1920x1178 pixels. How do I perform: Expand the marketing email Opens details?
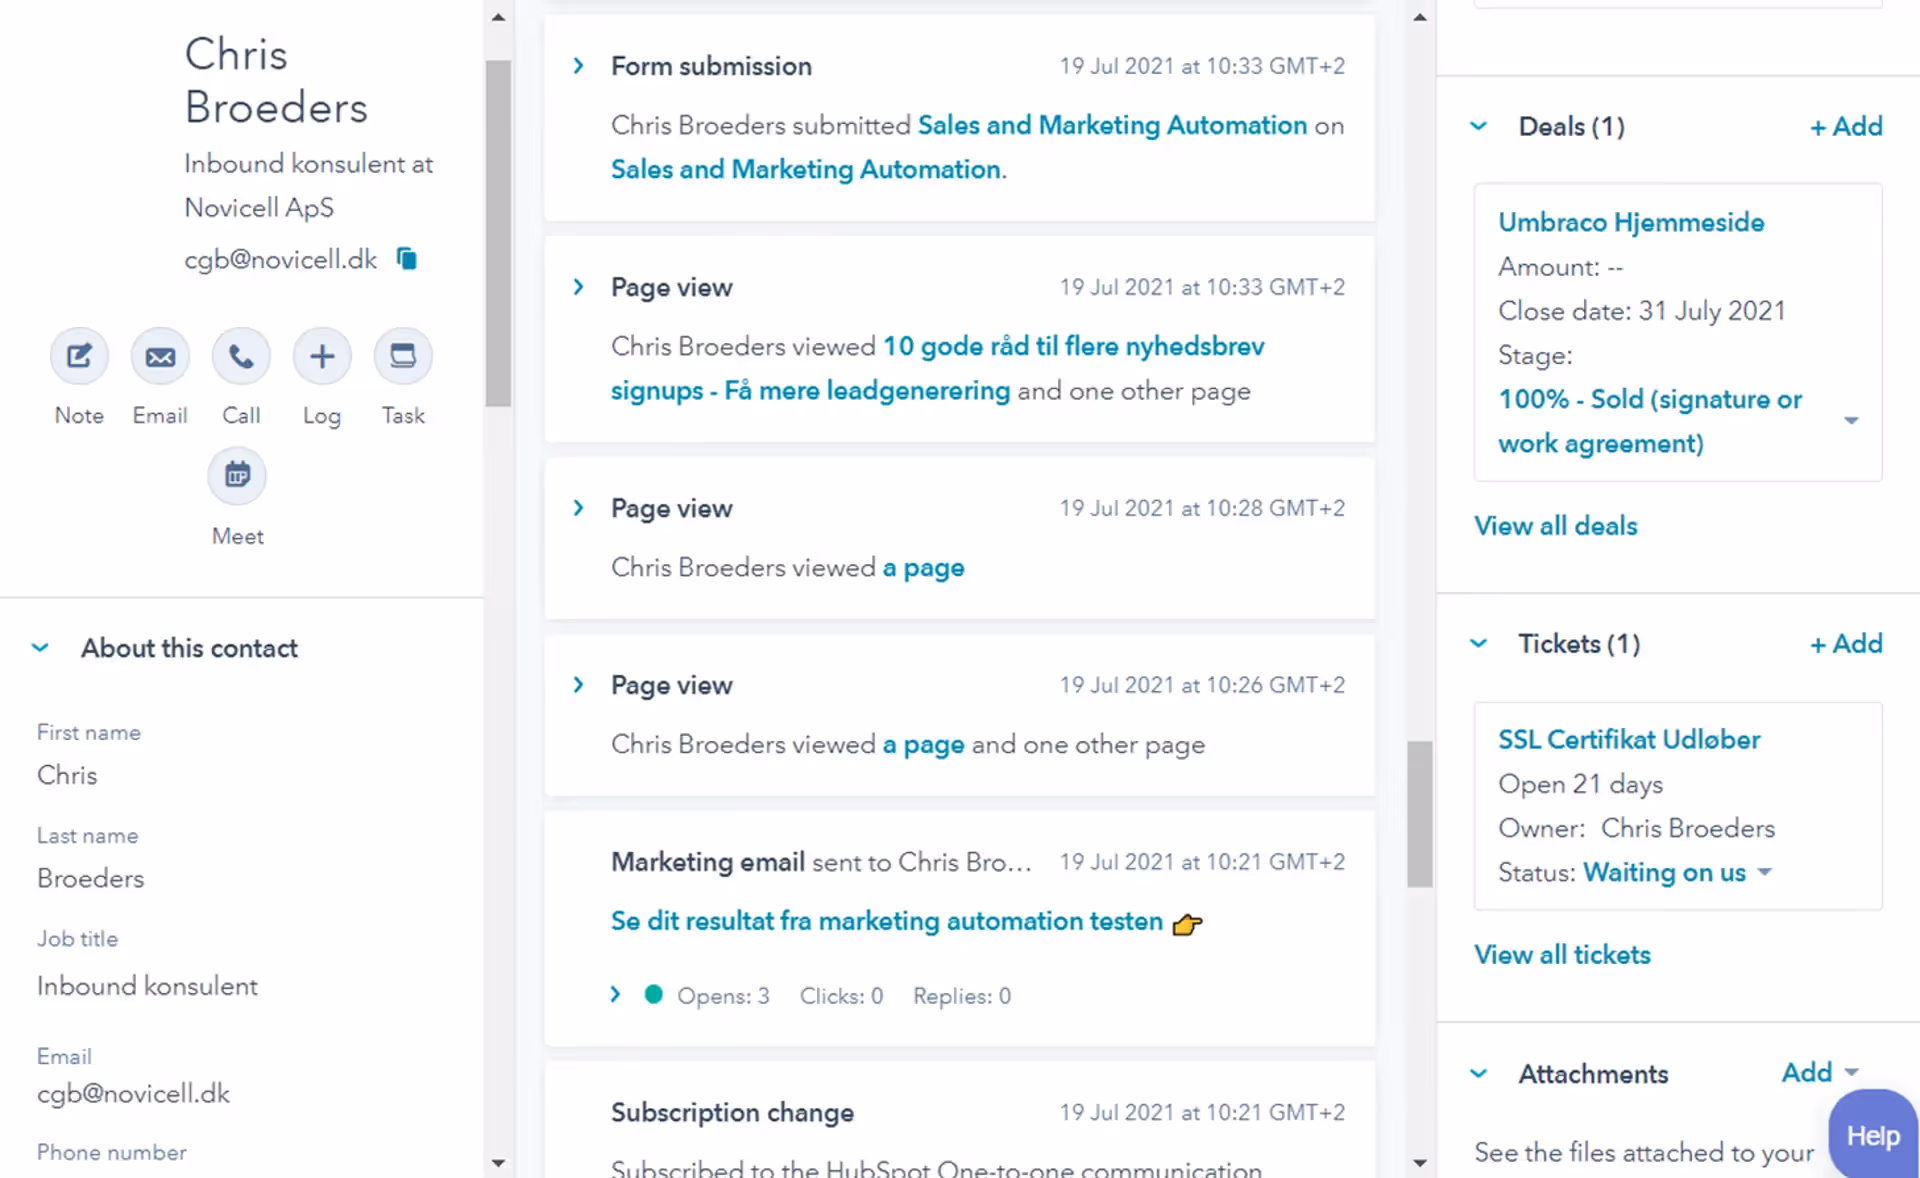pyautogui.click(x=616, y=995)
